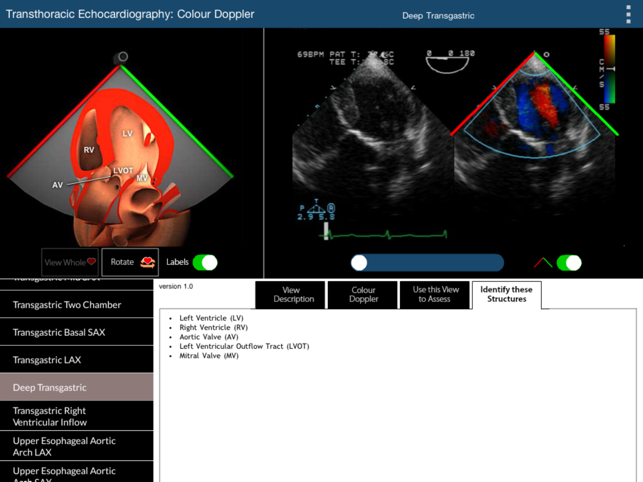Switch to the Colour Doppler tab
This screenshot has height=482, width=643.
click(364, 295)
